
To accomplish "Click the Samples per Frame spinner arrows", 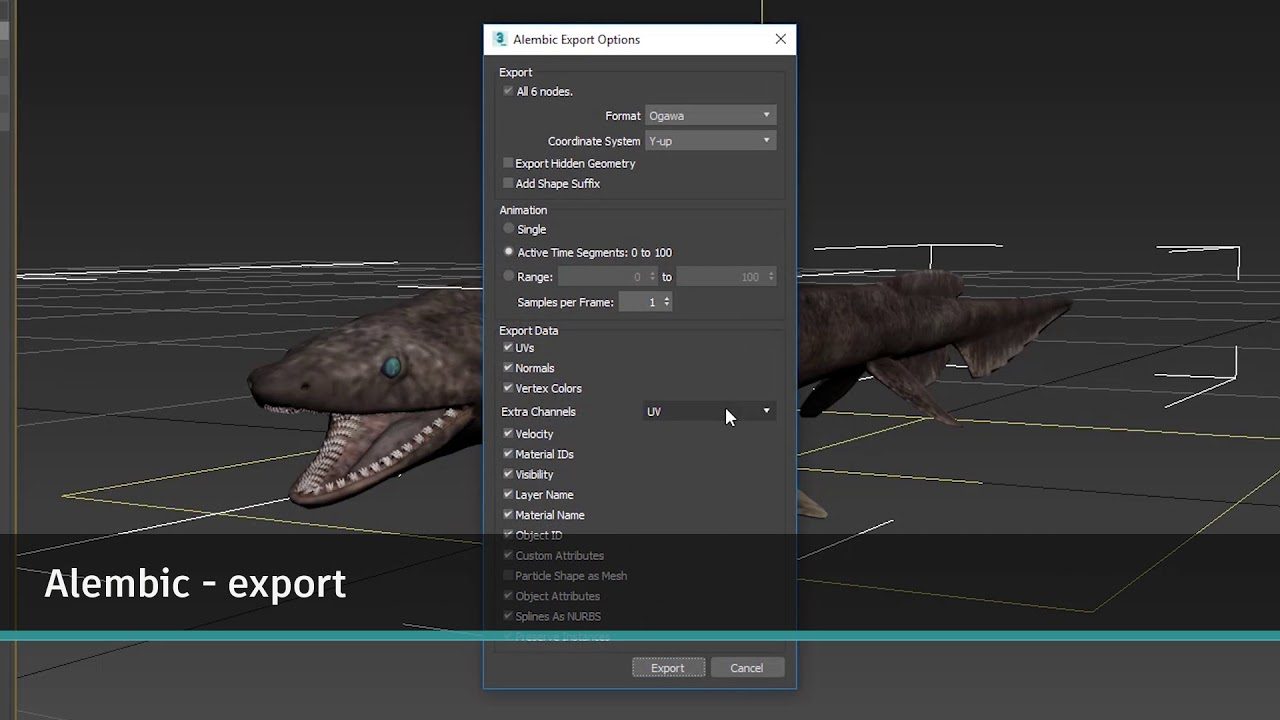I will [667, 302].
